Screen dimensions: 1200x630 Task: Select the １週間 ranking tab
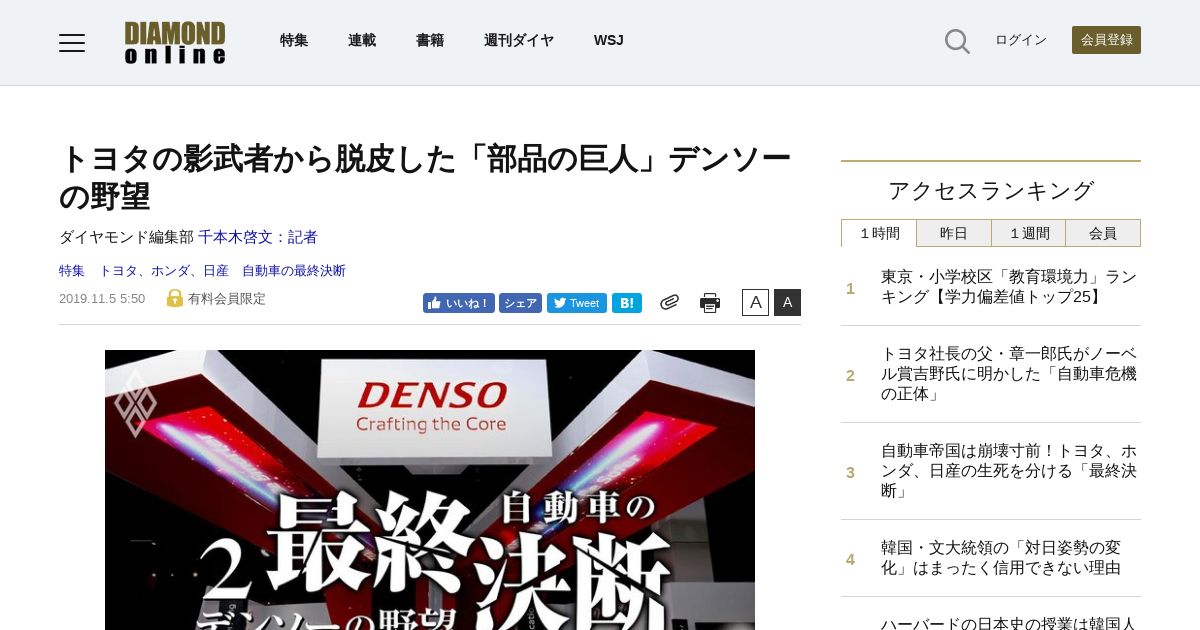1028,233
